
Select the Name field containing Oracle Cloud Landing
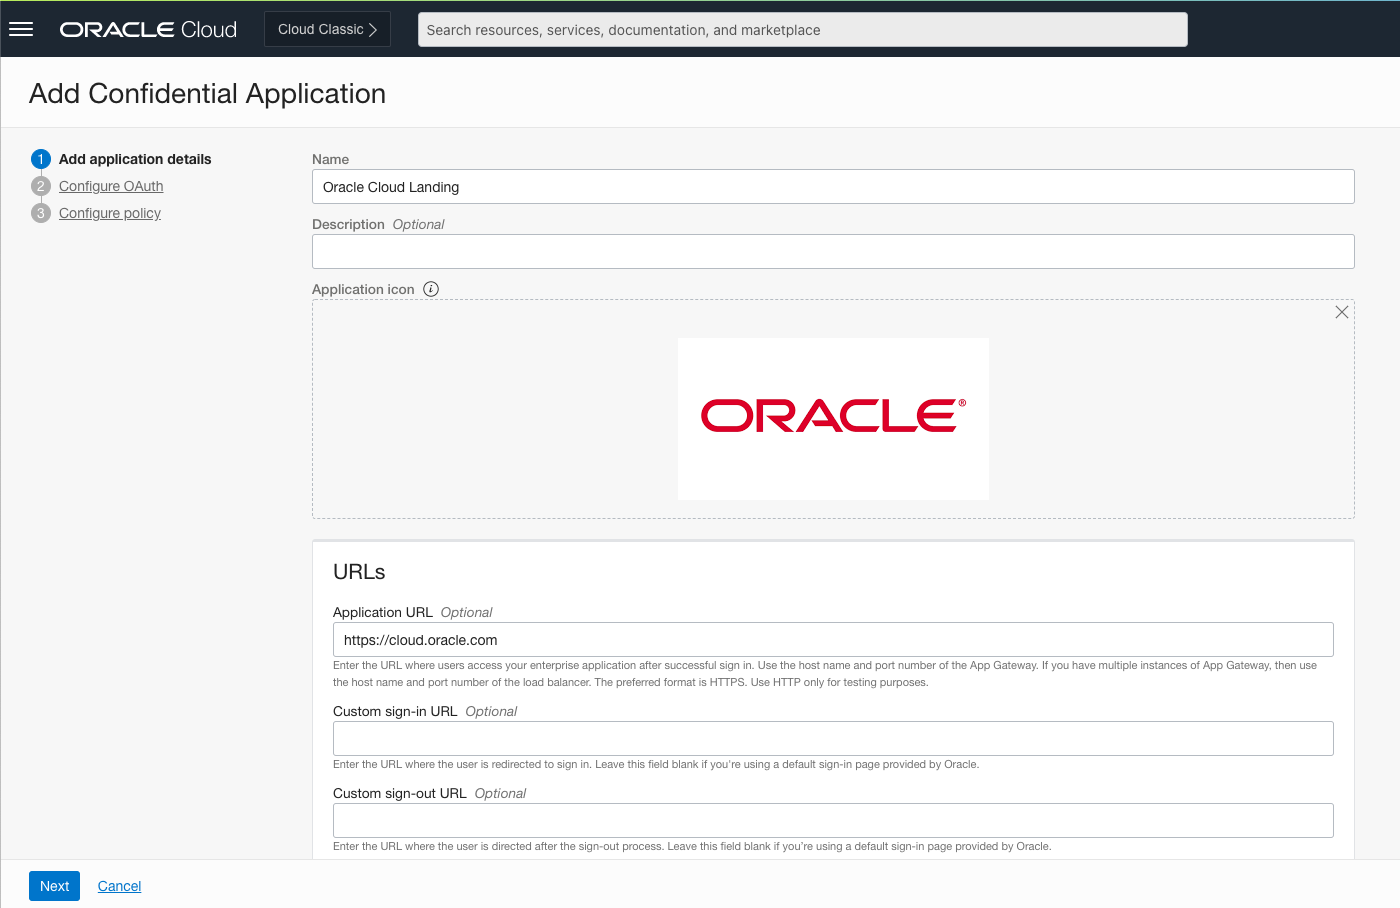click(x=833, y=186)
